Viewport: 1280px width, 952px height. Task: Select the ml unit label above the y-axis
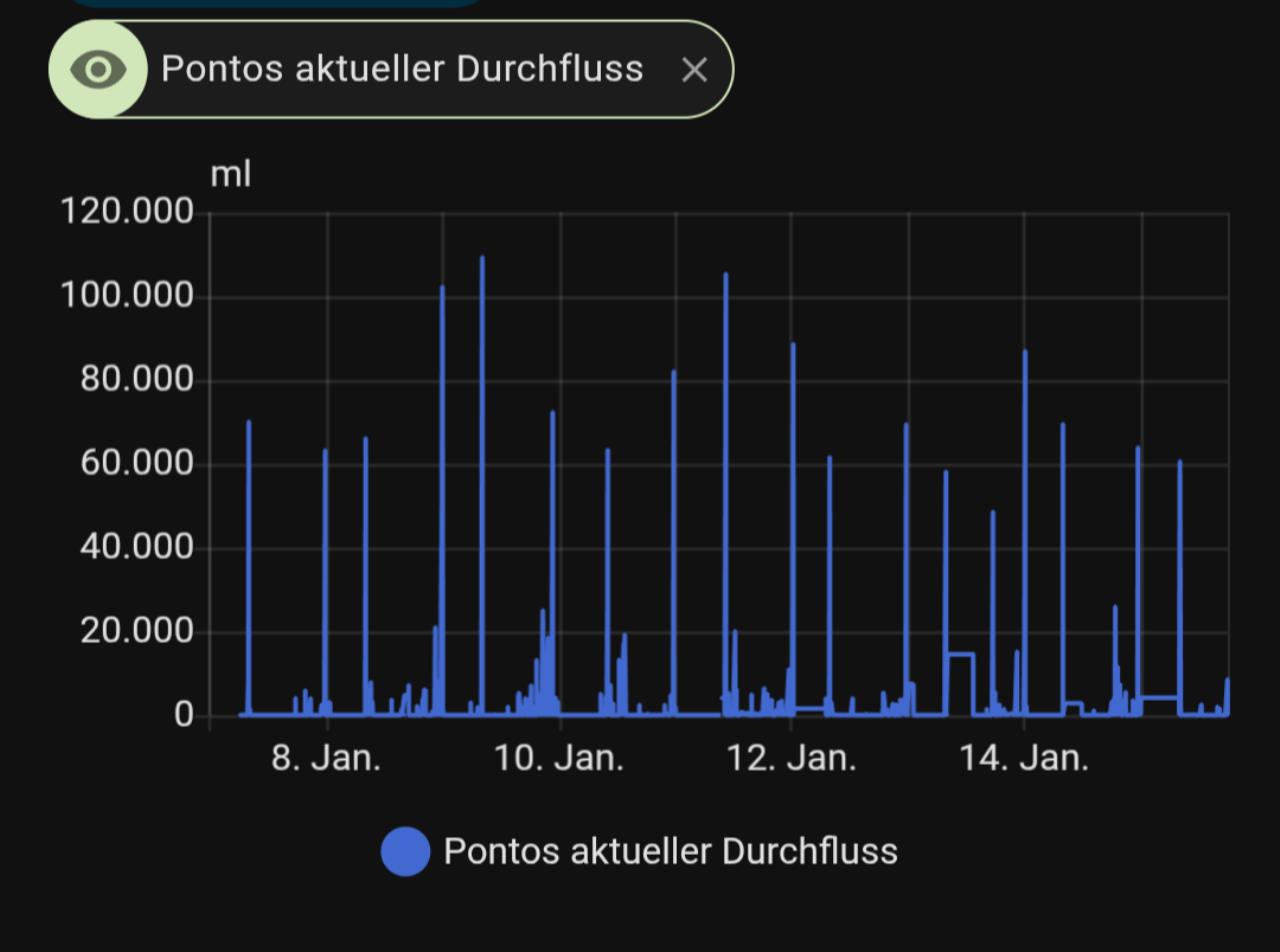click(x=230, y=174)
